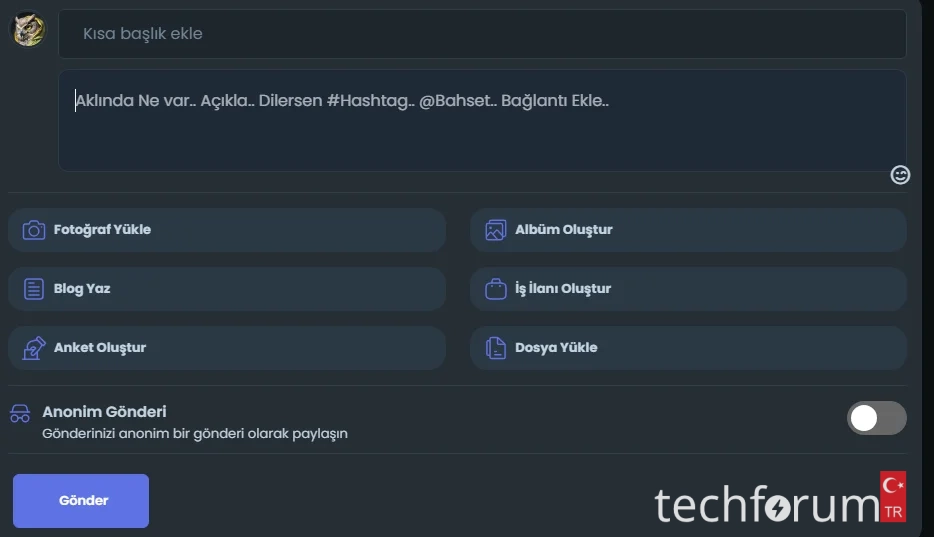This screenshot has width=934, height=537.
Task: Choose the Albüm Oluştur option
Action: pos(563,230)
